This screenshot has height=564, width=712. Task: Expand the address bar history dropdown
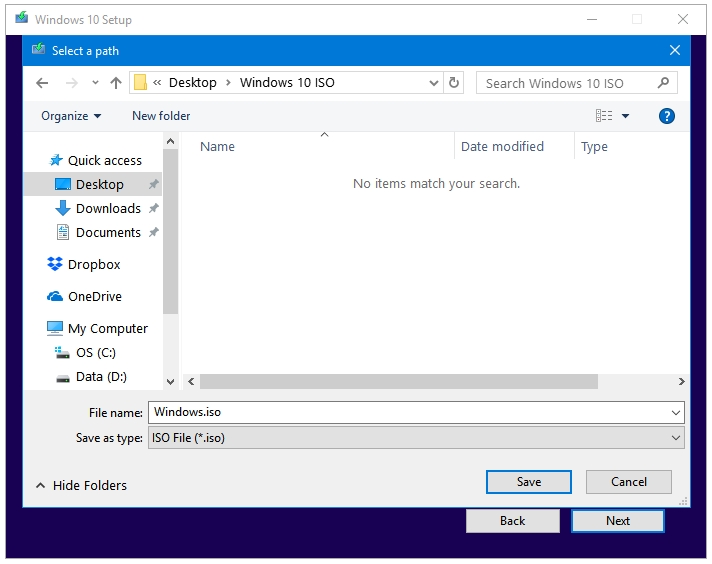434,83
